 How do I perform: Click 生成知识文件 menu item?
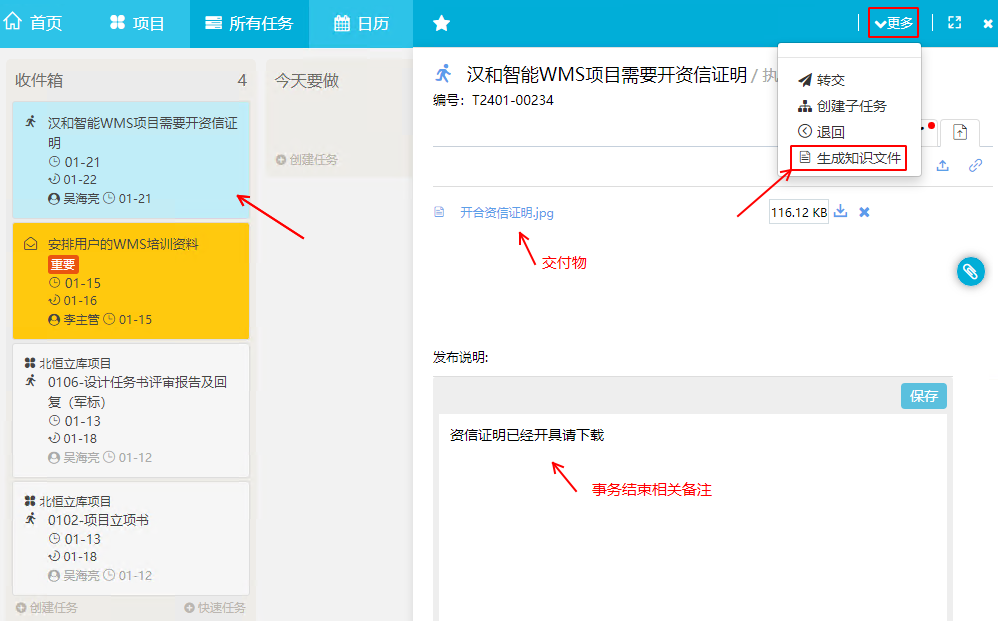tap(858, 158)
